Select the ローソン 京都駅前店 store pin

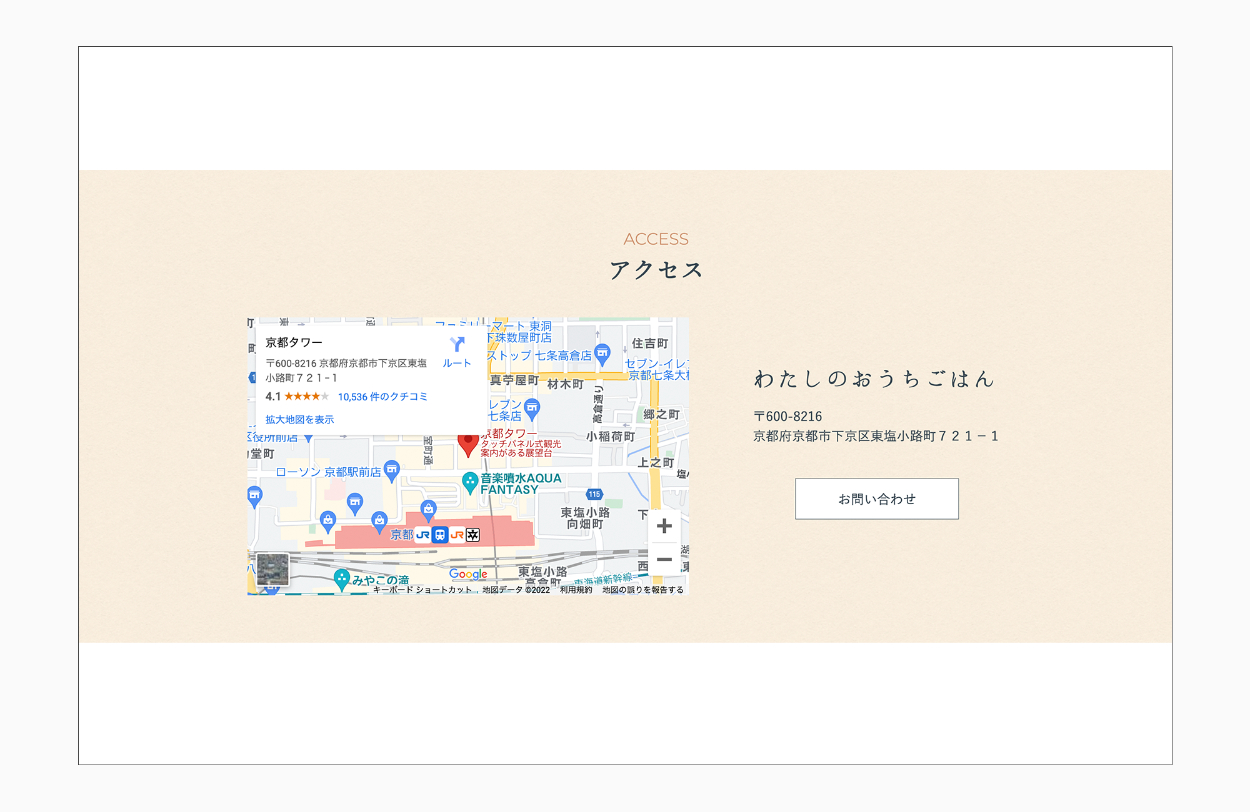392,469
